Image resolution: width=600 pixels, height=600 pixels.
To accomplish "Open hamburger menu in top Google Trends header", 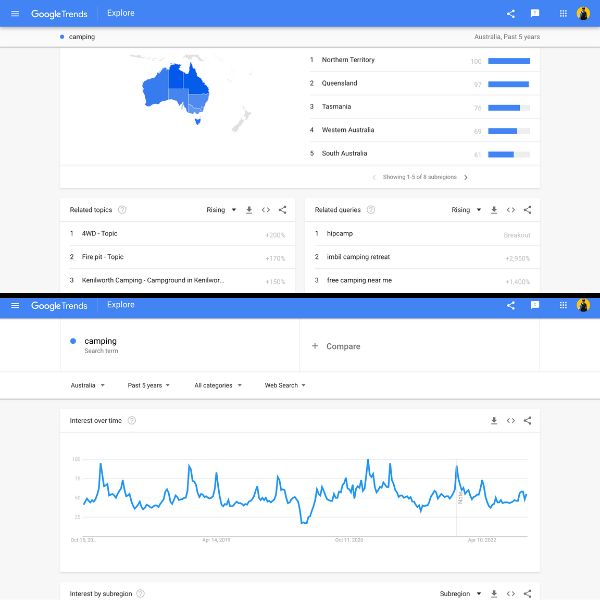I will coord(15,14).
